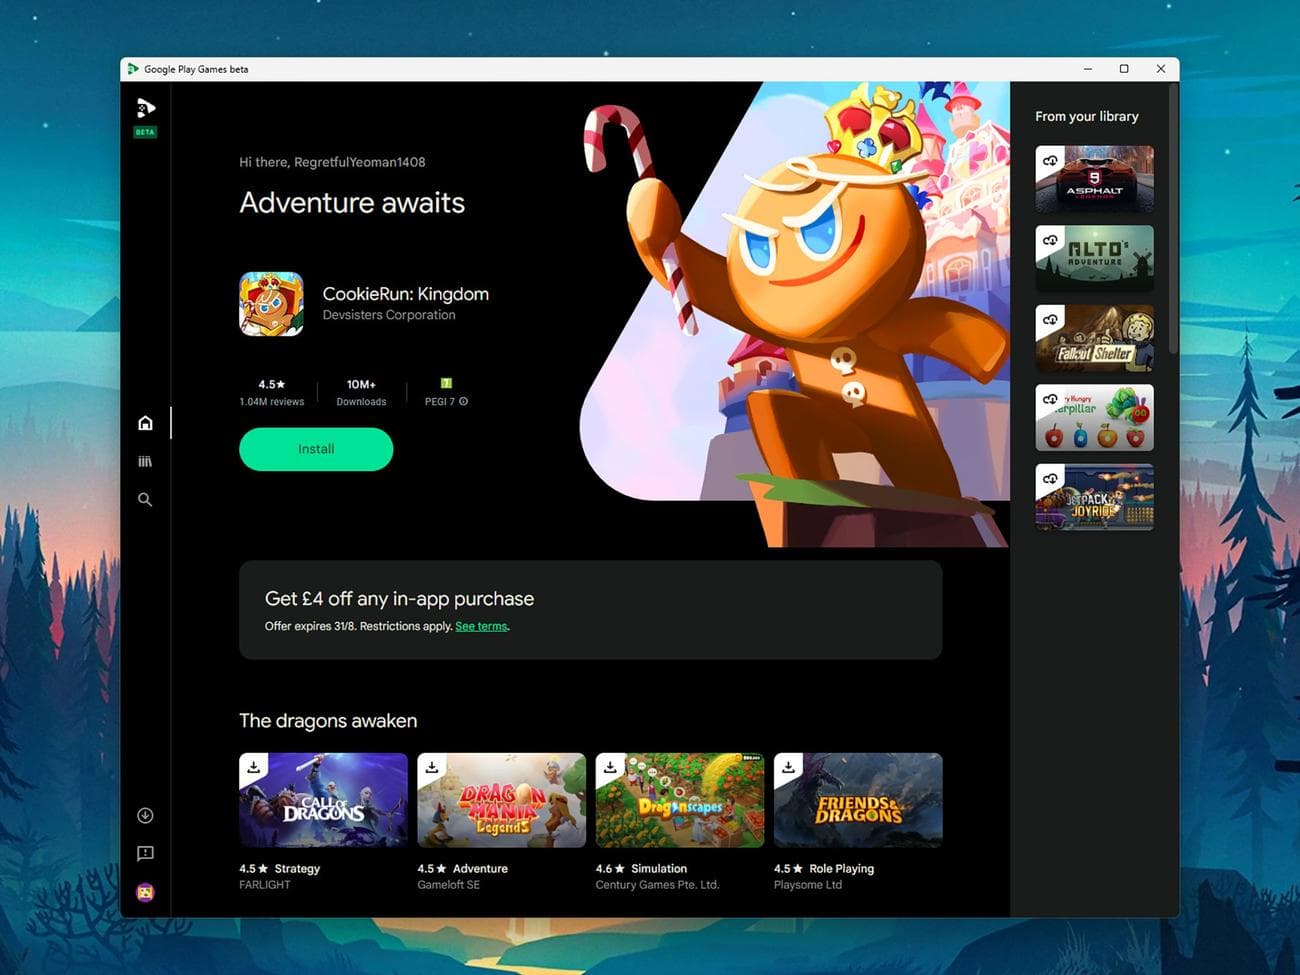This screenshot has width=1300, height=975.
Task: Open the Dragonscapes game card
Action: [x=679, y=799]
